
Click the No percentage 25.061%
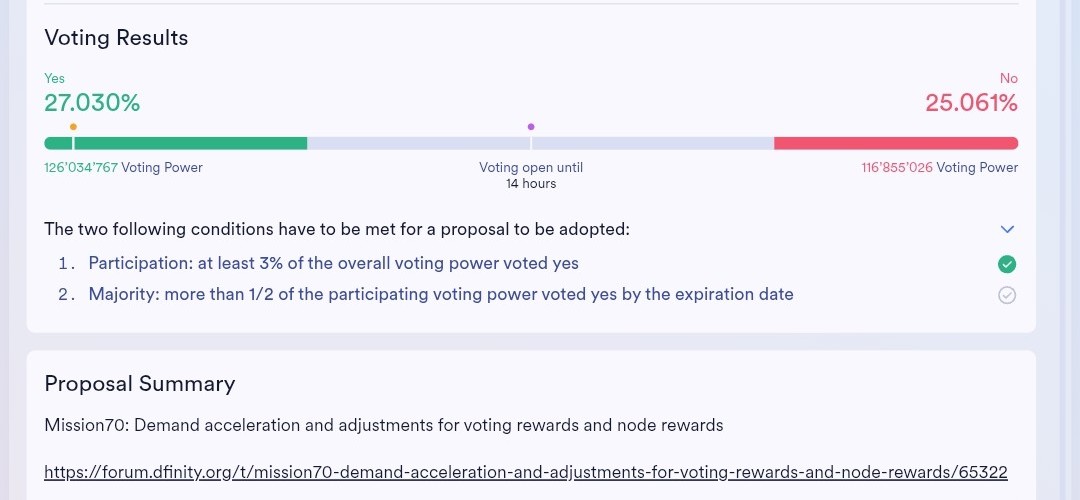[971, 102]
